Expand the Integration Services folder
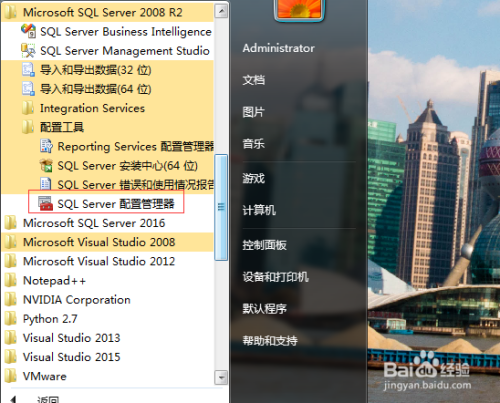The width and height of the screenshot is (500, 403). pos(107,108)
